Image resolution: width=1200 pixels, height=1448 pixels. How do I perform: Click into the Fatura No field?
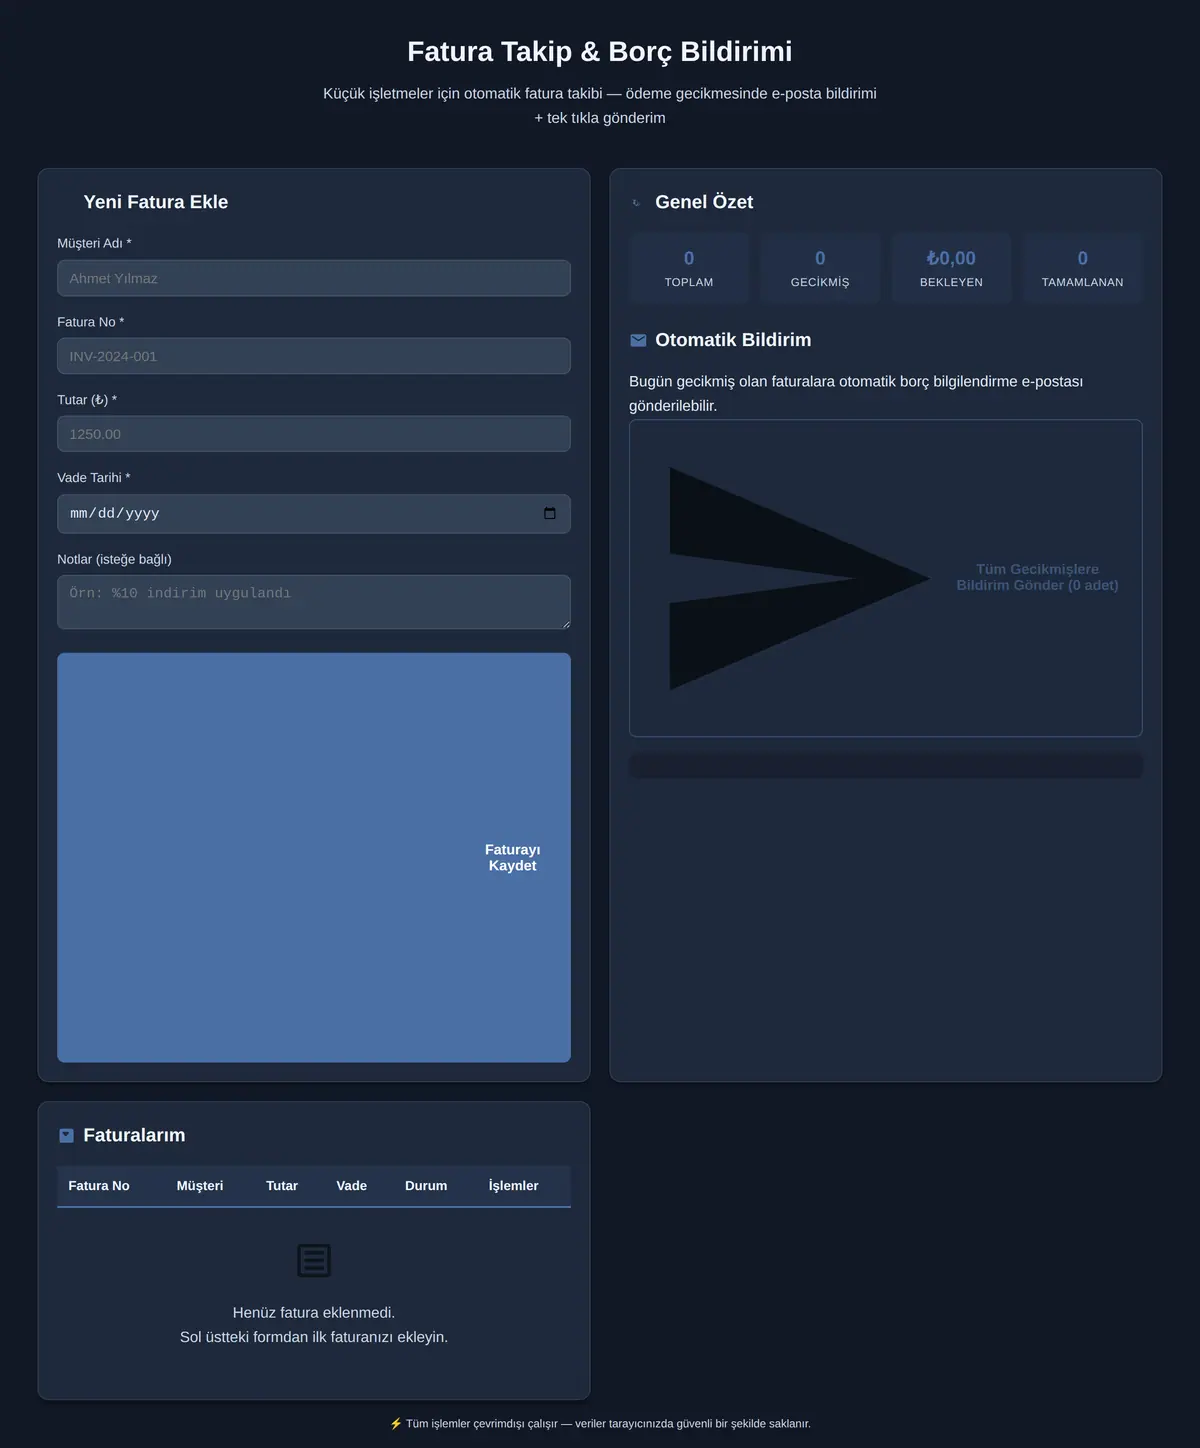point(314,356)
